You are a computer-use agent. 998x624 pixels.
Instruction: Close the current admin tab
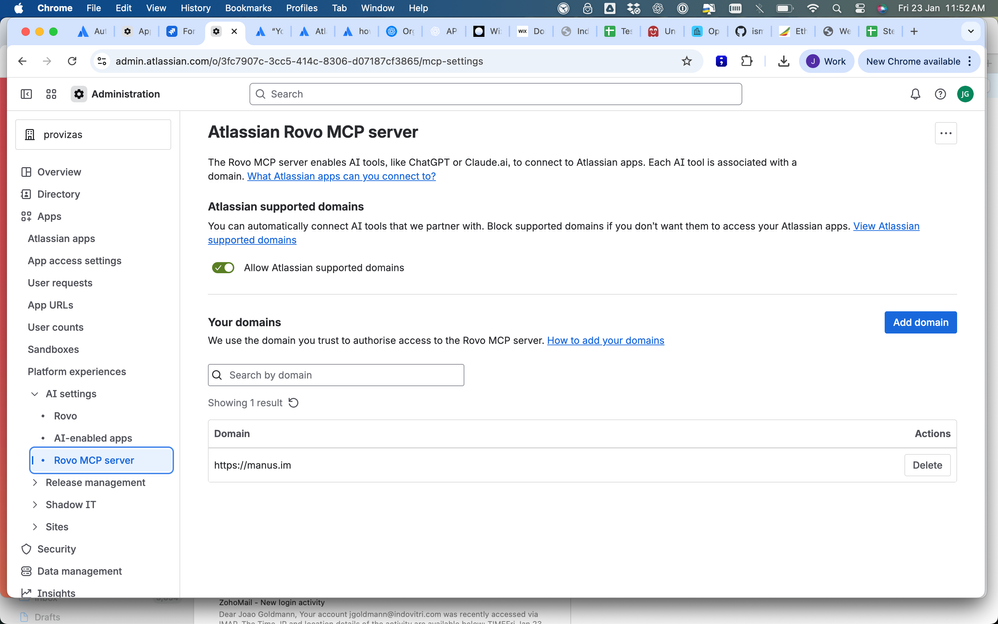click(x=234, y=31)
